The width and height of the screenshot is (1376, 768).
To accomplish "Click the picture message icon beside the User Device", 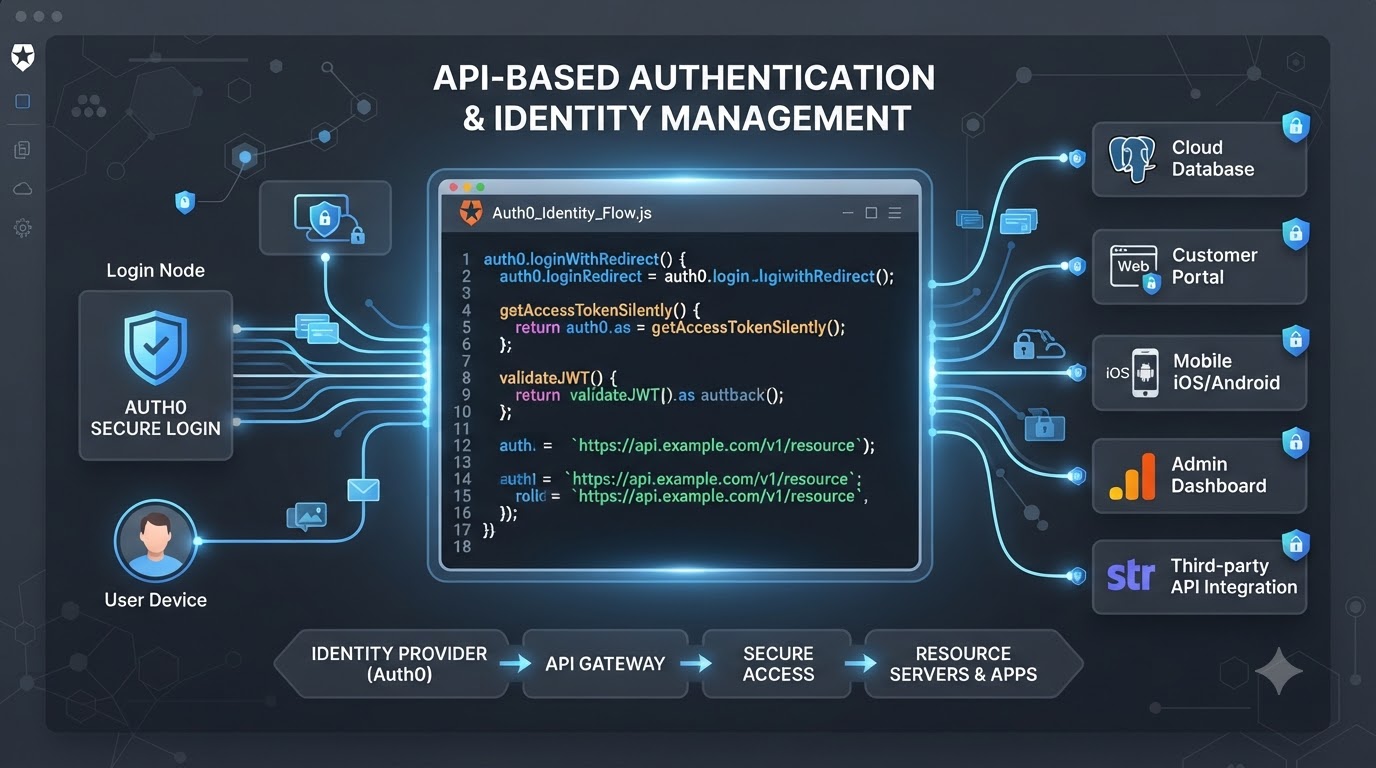I will (x=306, y=515).
